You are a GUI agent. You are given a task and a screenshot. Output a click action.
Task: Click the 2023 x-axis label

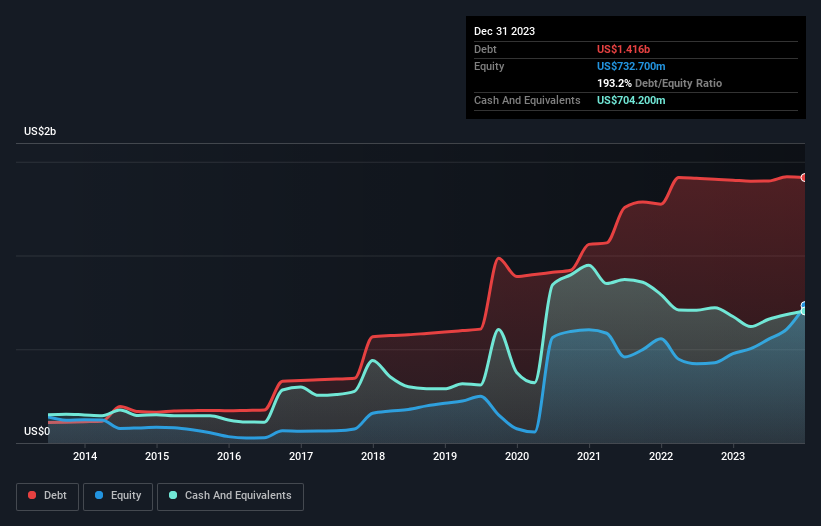pos(733,456)
